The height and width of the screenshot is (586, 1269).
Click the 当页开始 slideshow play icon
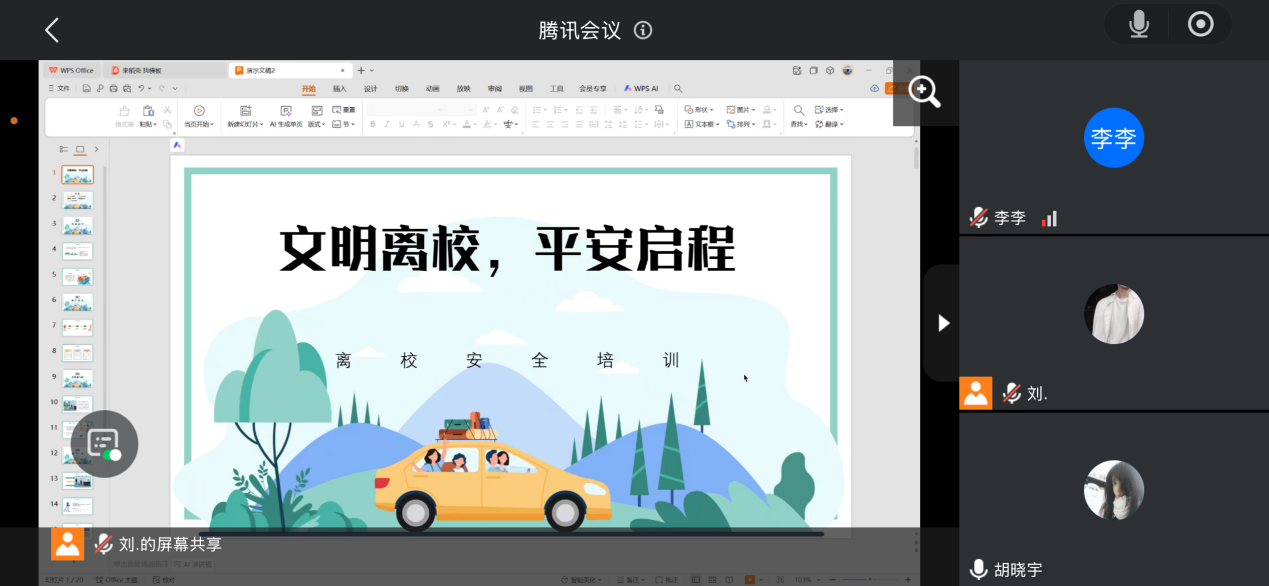click(x=199, y=110)
